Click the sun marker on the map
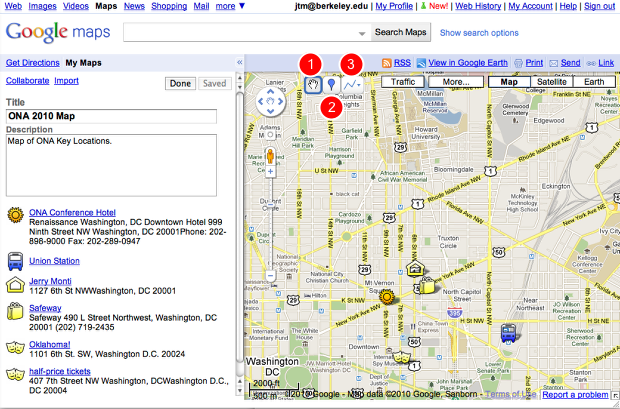The height and width of the screenshot is (409, 620). tap(387, 296)
